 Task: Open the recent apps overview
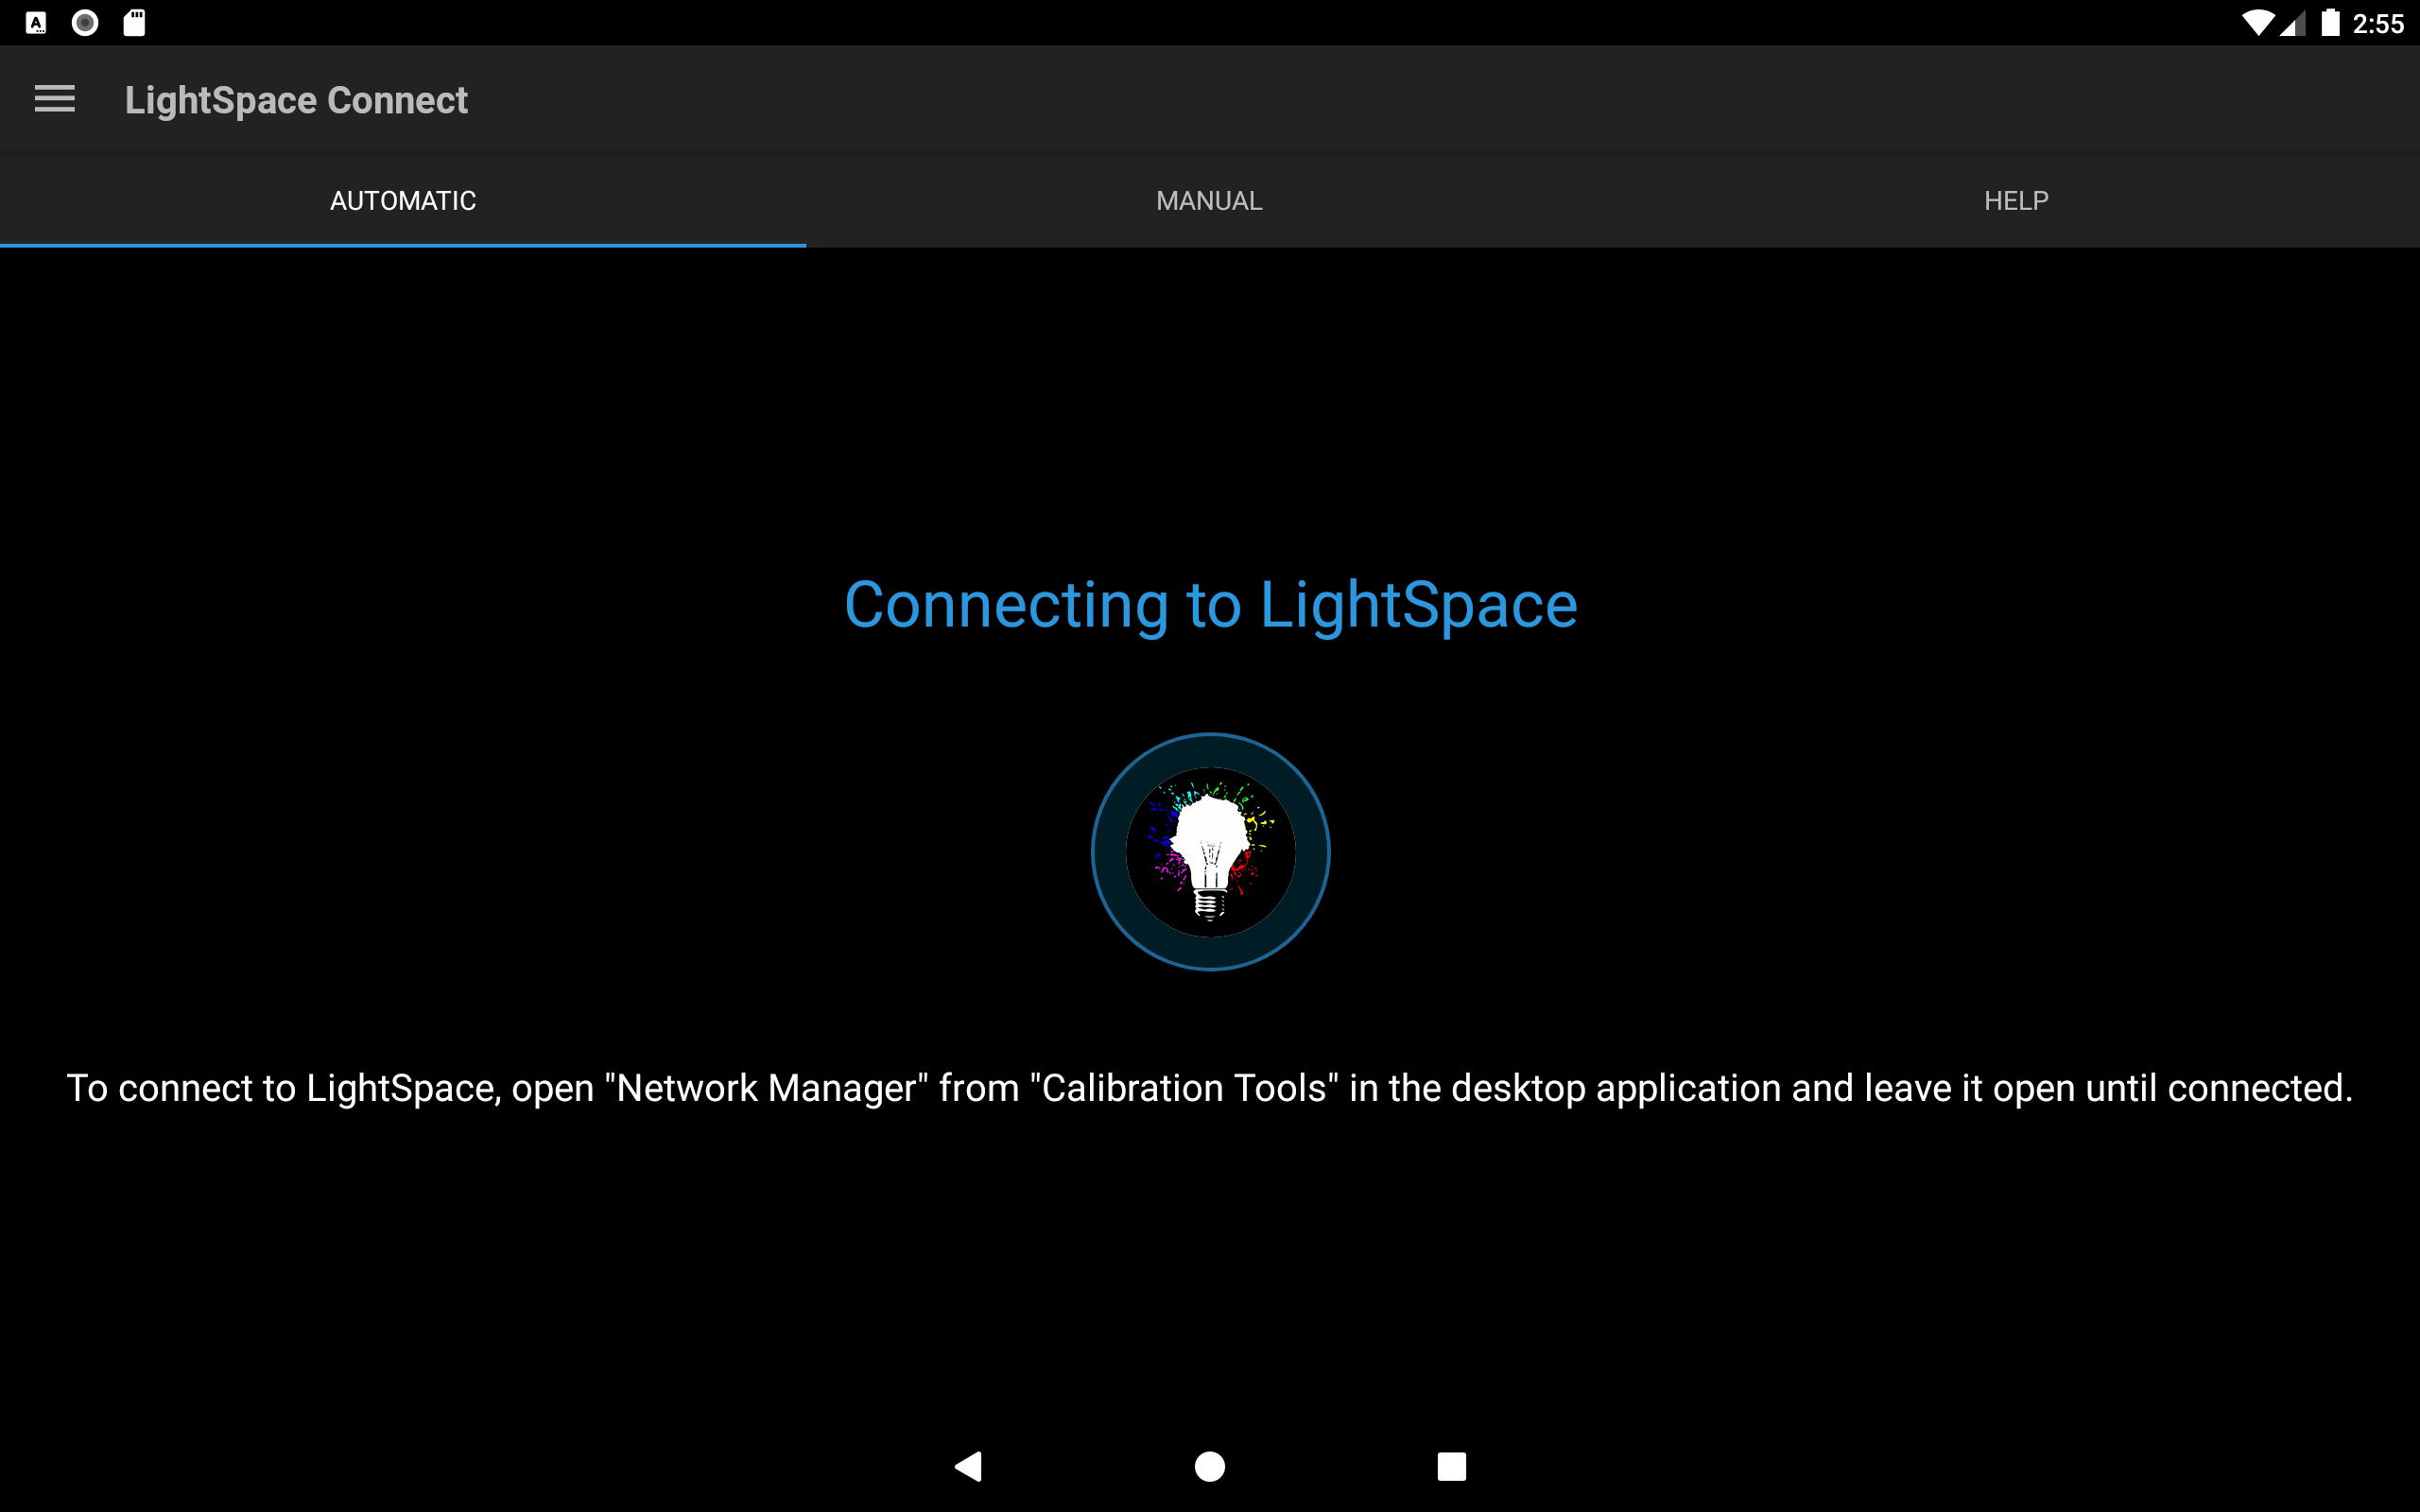[x=1452, y=1466]
